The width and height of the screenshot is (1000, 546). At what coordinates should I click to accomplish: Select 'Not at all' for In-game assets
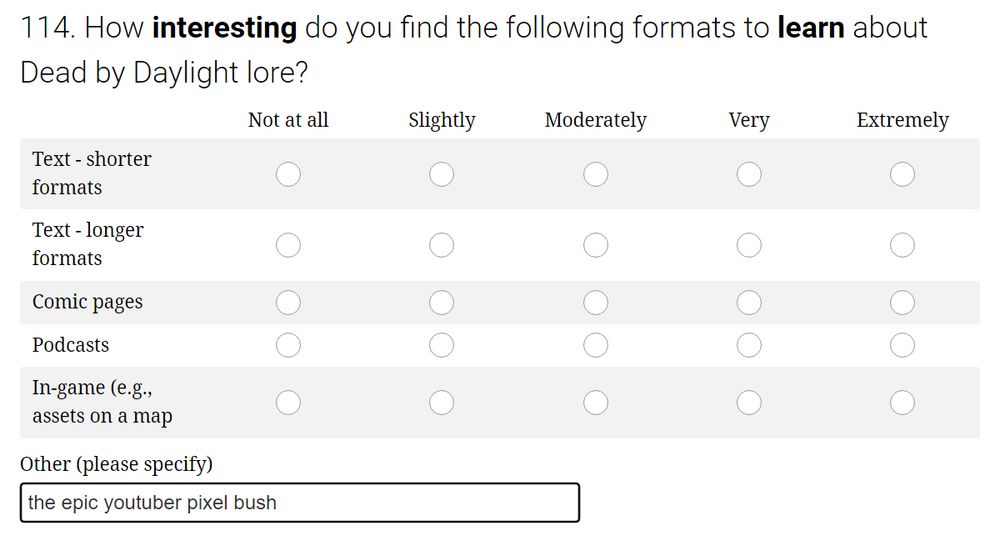tap(288, 402)
